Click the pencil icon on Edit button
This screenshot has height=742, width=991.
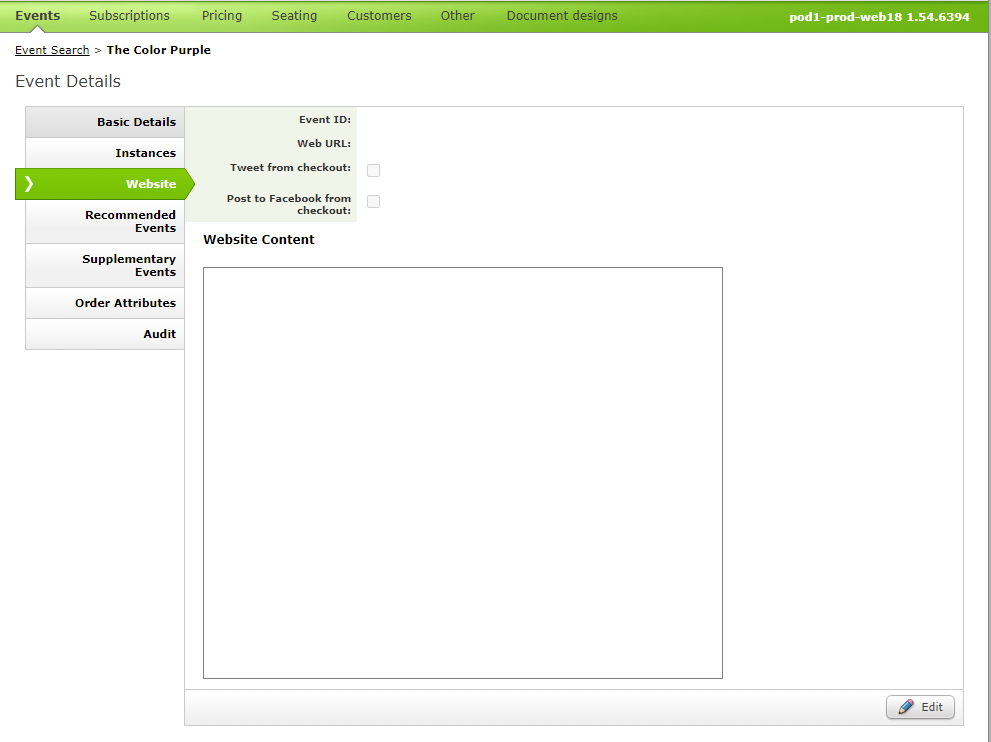[906, 707]
